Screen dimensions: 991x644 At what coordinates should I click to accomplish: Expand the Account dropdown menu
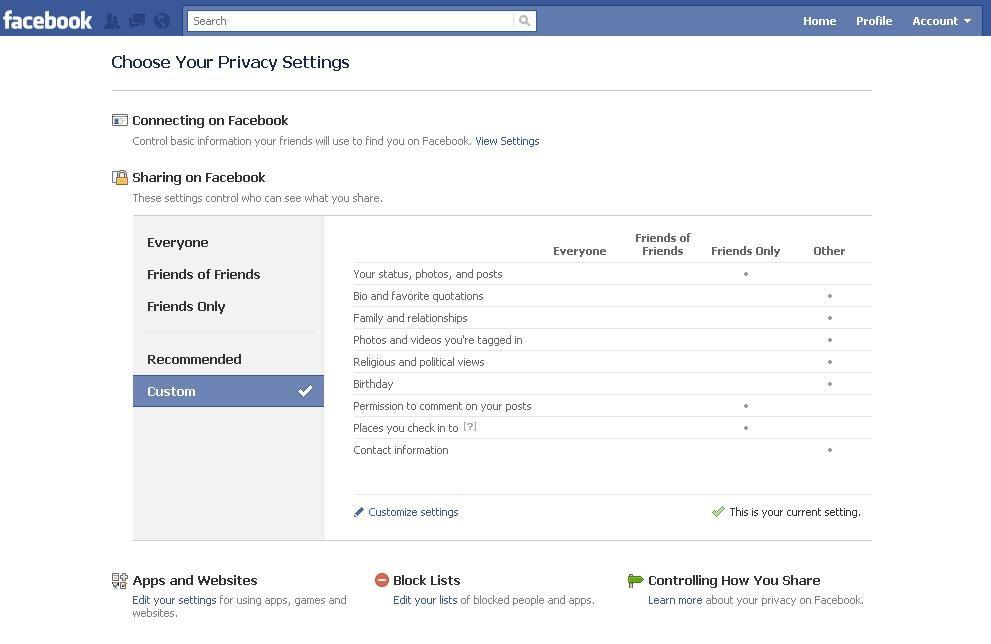tap(940, 21)
